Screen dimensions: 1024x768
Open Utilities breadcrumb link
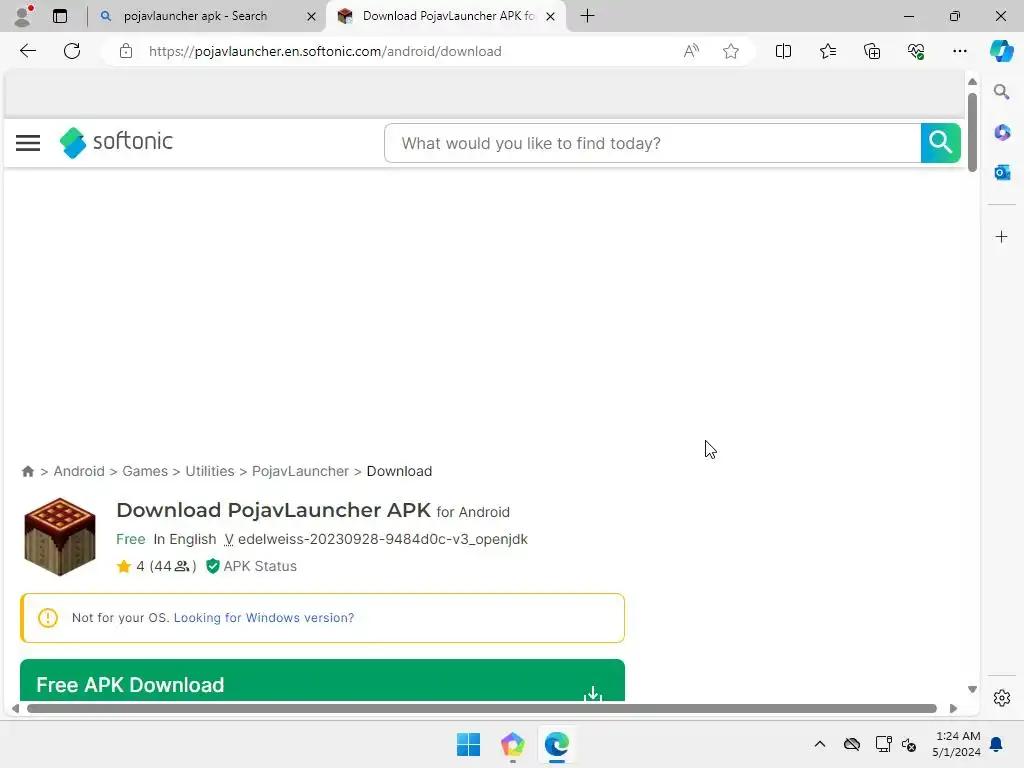[x=210, y=472]
